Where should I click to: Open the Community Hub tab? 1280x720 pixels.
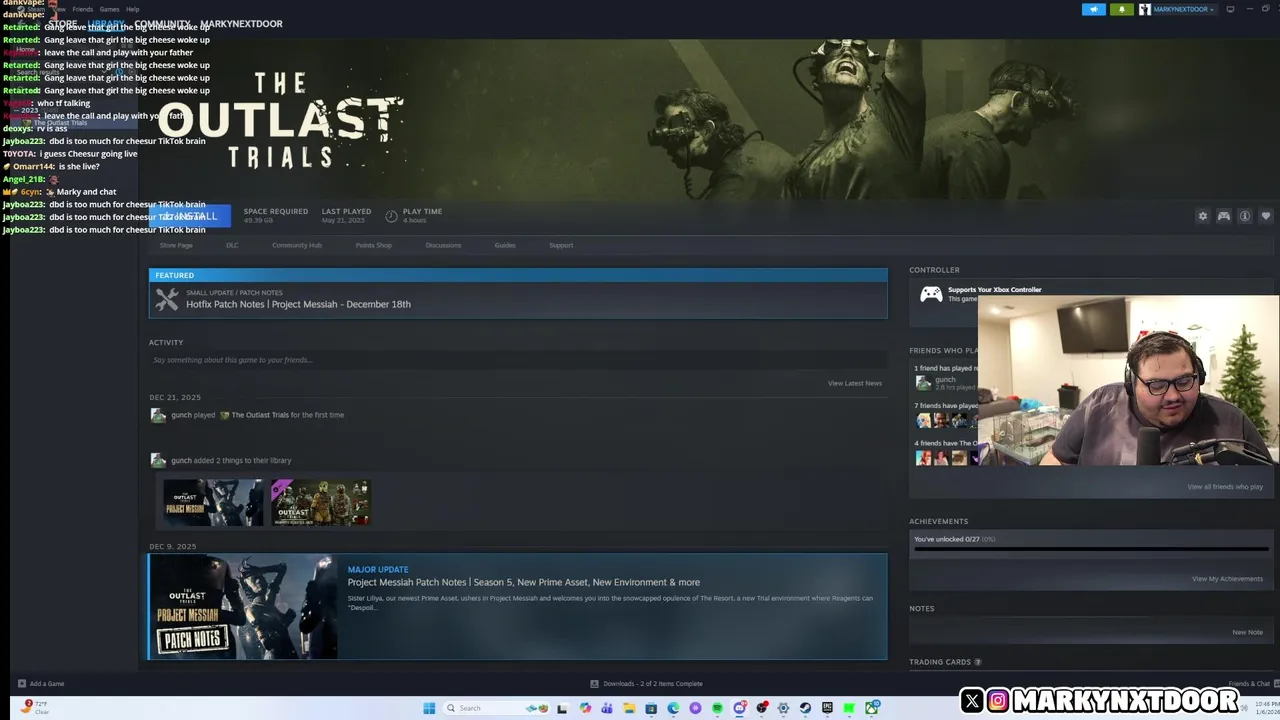click(x=297, y=245)
